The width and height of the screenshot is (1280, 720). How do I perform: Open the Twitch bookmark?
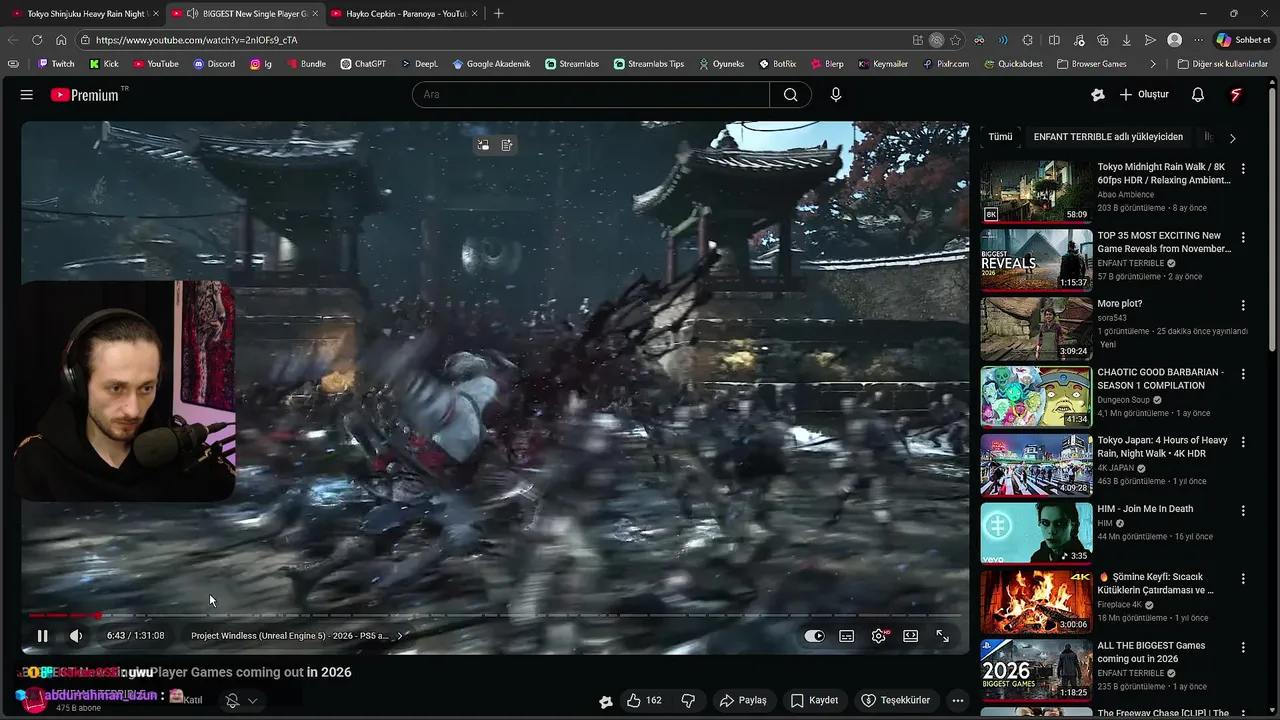coord(56,64)
